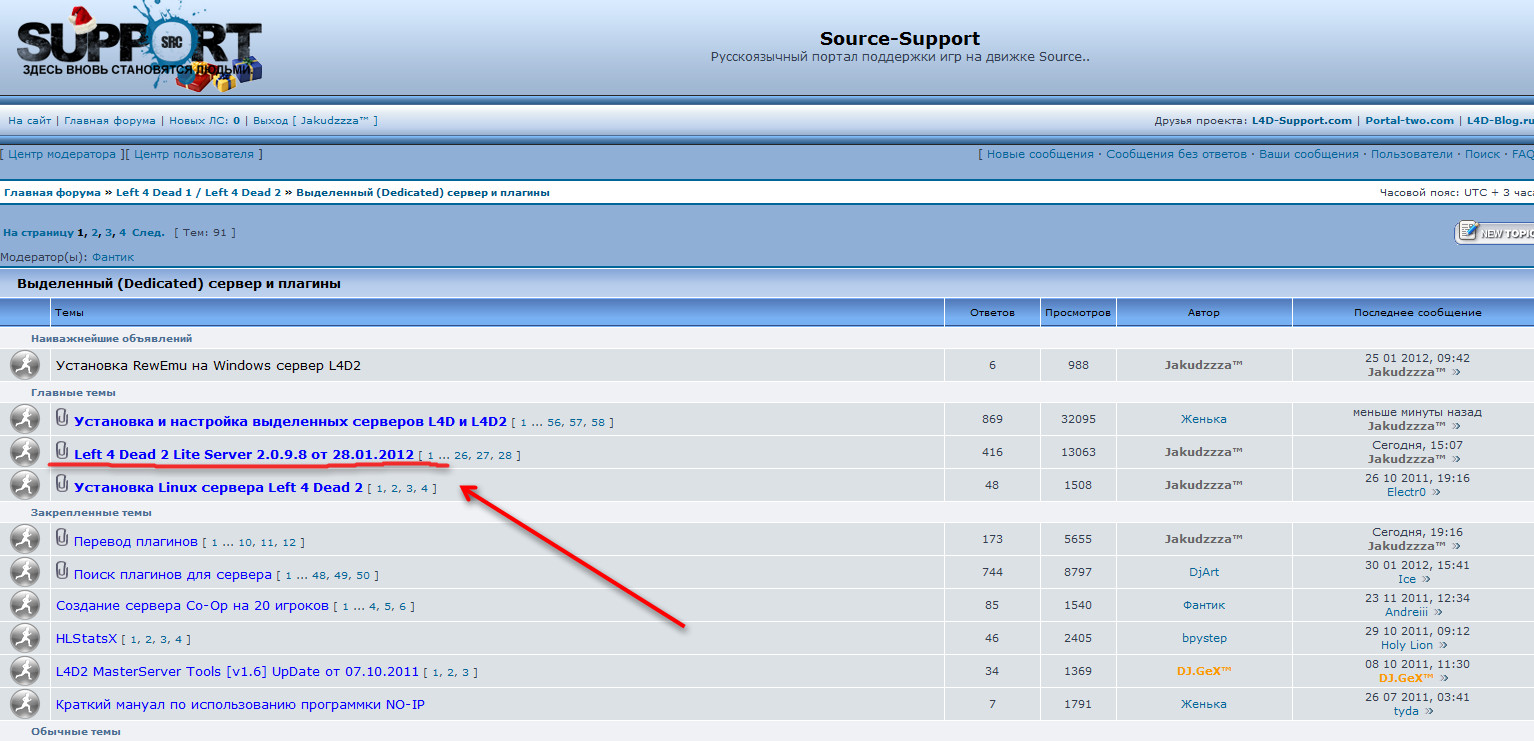
Task: Open Центр модератора link
Action: [x=62, y=154]
